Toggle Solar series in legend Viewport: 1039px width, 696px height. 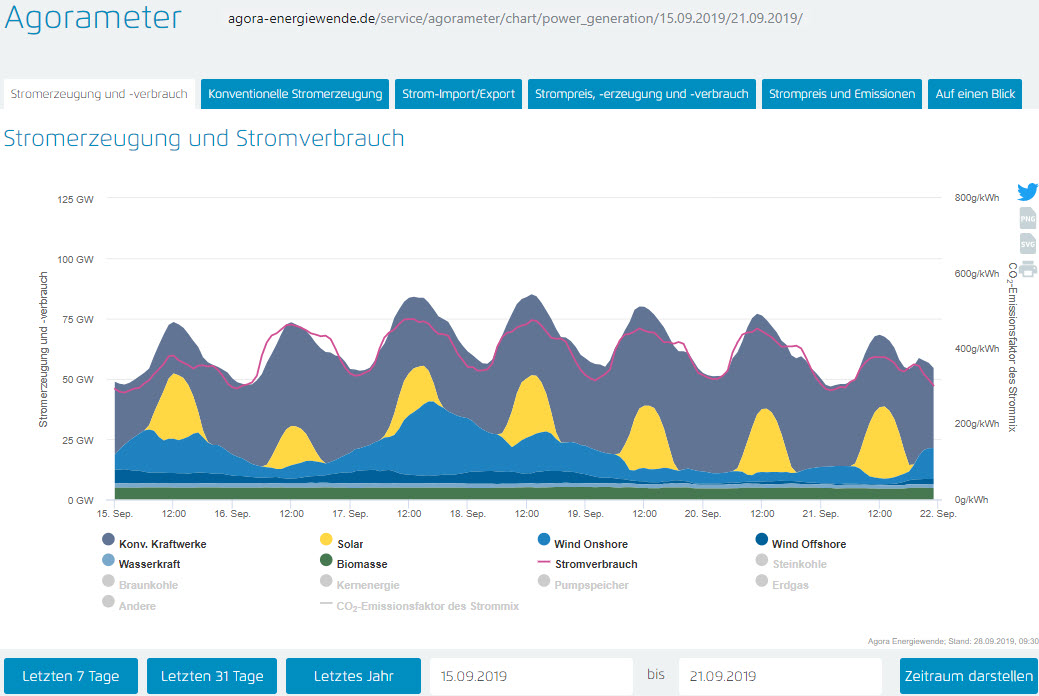coord(350,544)
